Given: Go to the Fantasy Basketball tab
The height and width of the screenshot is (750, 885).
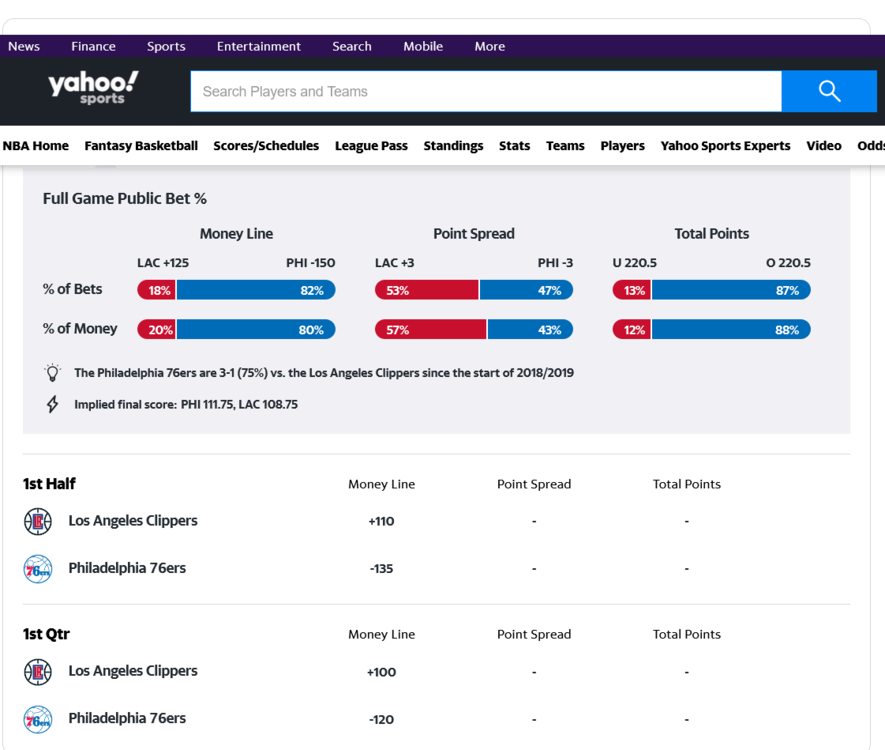Looking at the screenshot, I should point(141,146).
